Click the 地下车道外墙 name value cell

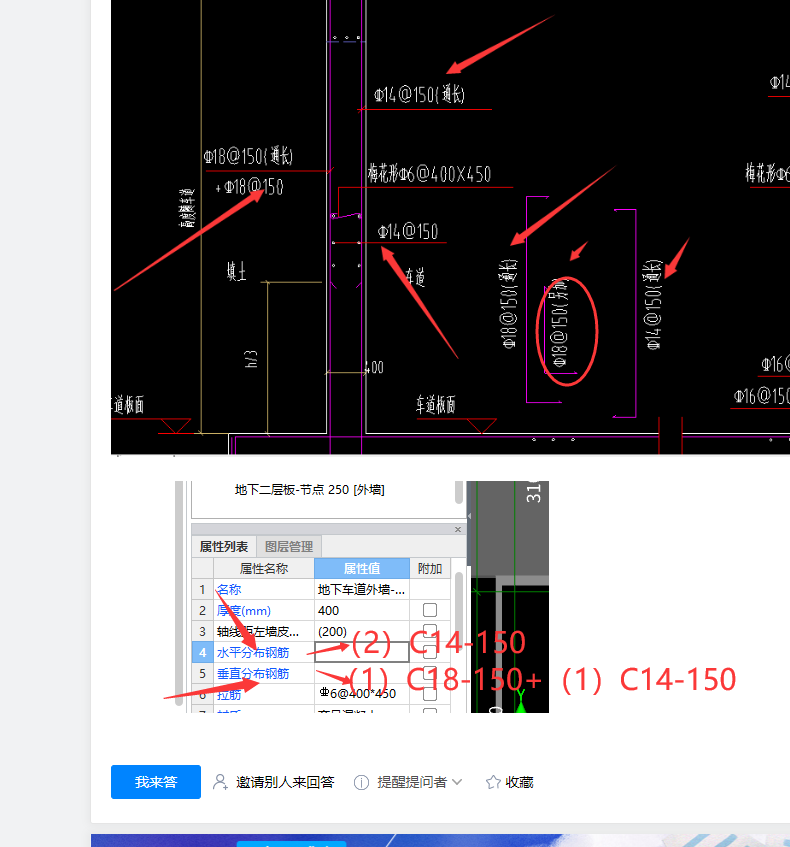[x=361, y=589]
